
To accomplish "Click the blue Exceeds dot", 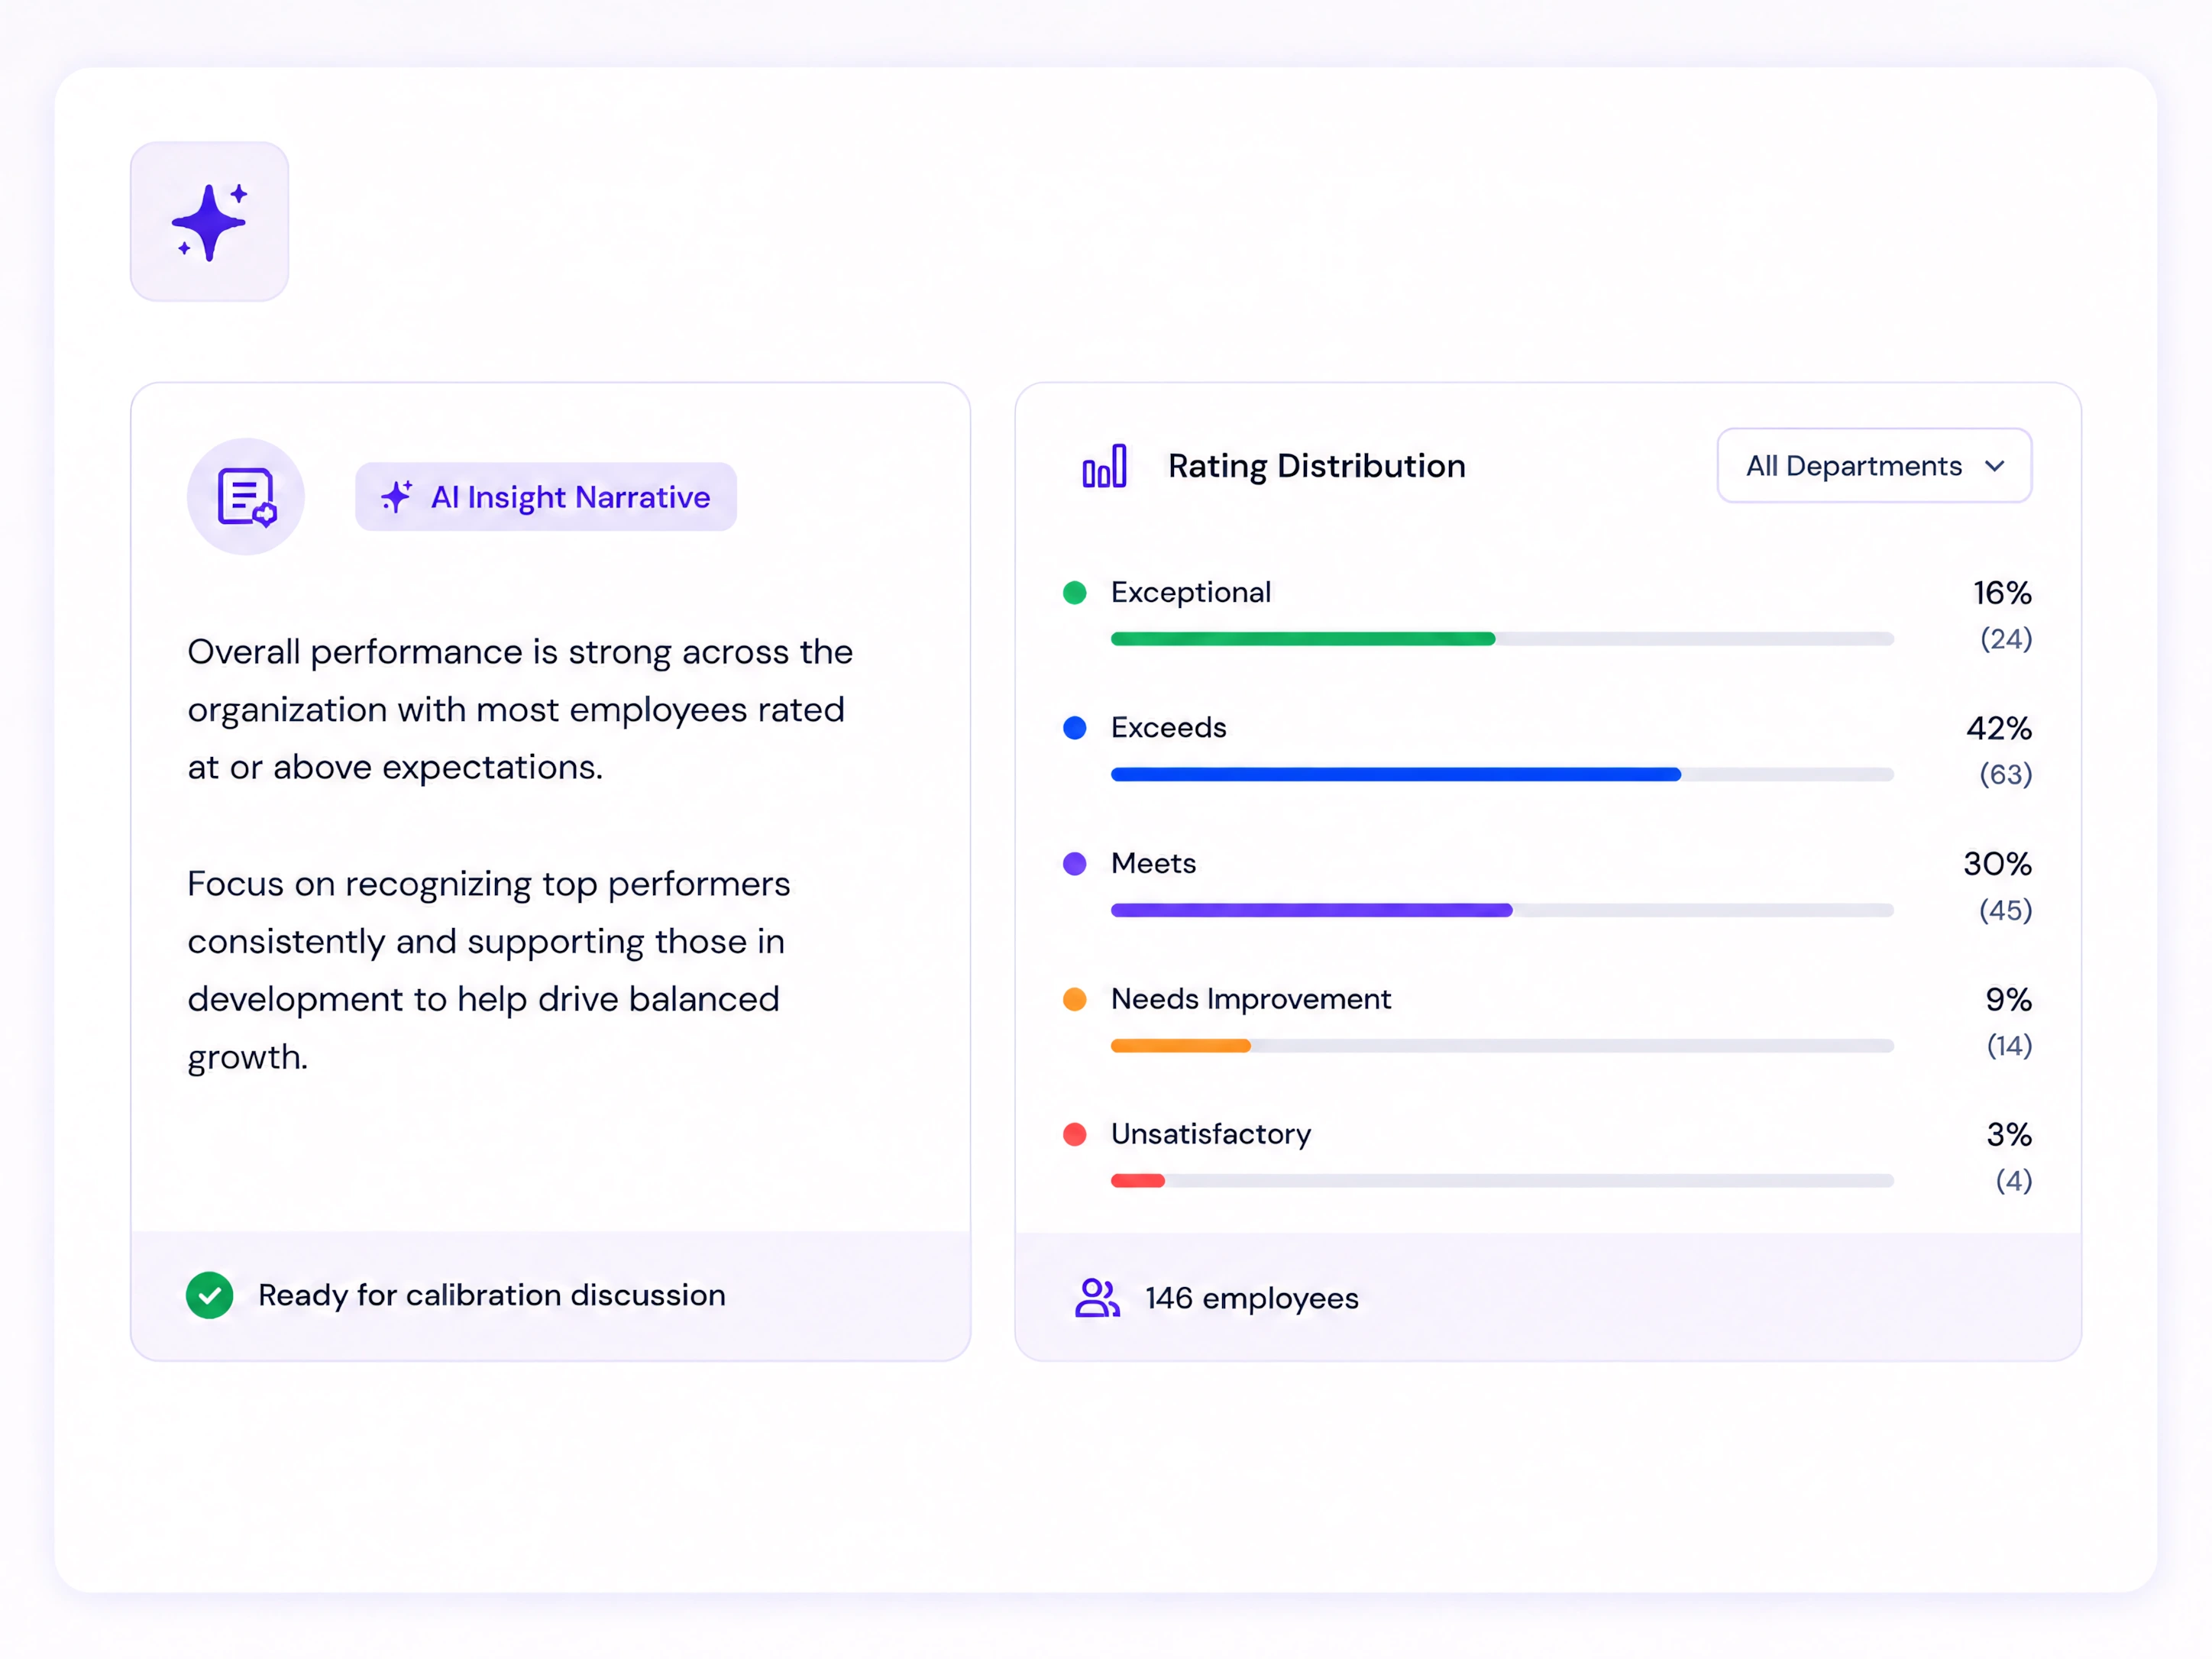I will (x=1075, y=728).
